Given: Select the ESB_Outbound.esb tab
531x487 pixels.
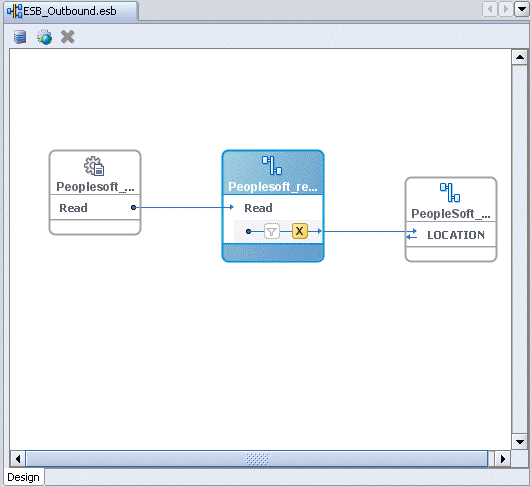Looking at the screenshot, I should (70, 11).
